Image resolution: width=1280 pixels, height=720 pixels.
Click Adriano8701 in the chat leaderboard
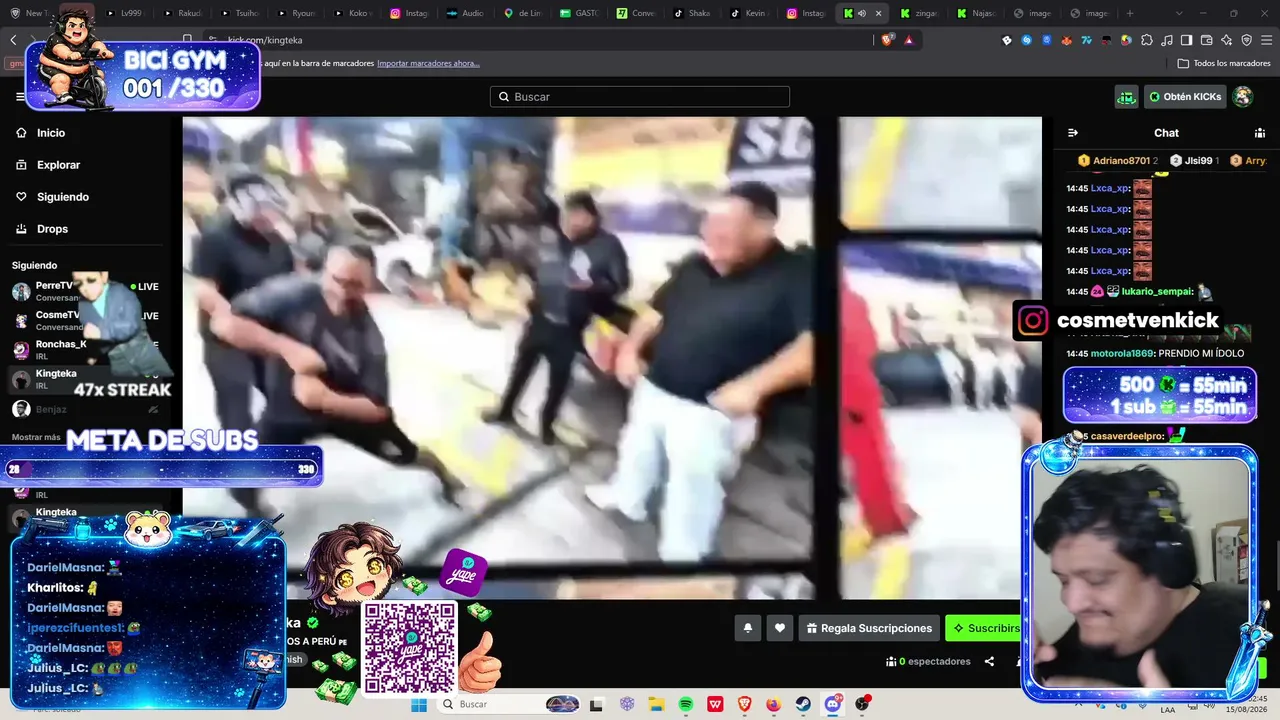tap(1121, 161)
